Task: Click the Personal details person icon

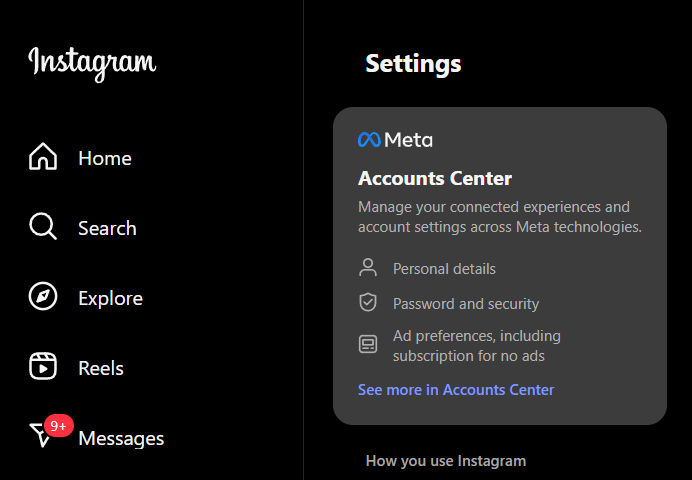Action: [x=368, y=268]
